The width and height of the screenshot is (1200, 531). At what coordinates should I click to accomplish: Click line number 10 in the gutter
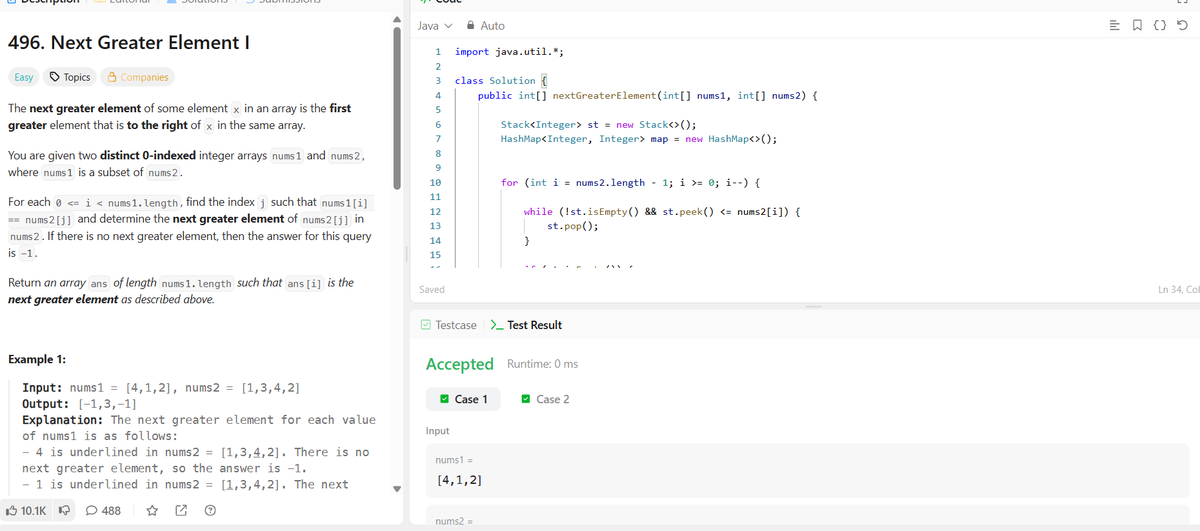click(434, 183)
